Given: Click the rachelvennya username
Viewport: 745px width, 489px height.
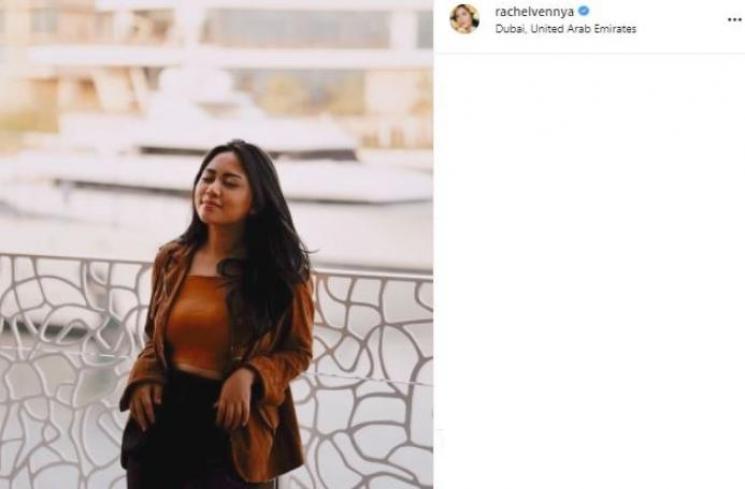Looking at the screenshot, I should click(535, 11).
